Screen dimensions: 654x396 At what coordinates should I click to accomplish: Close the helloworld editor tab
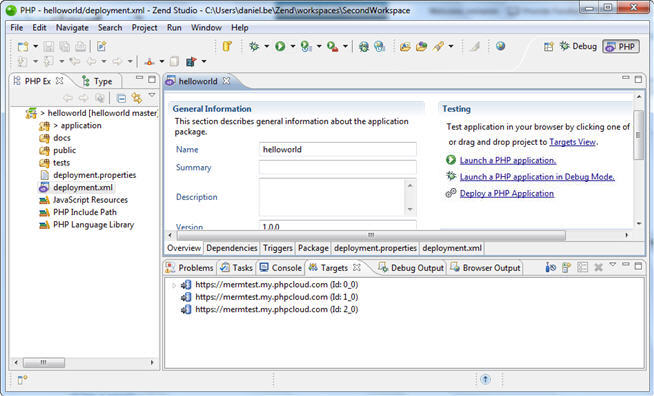pos(226,81)
